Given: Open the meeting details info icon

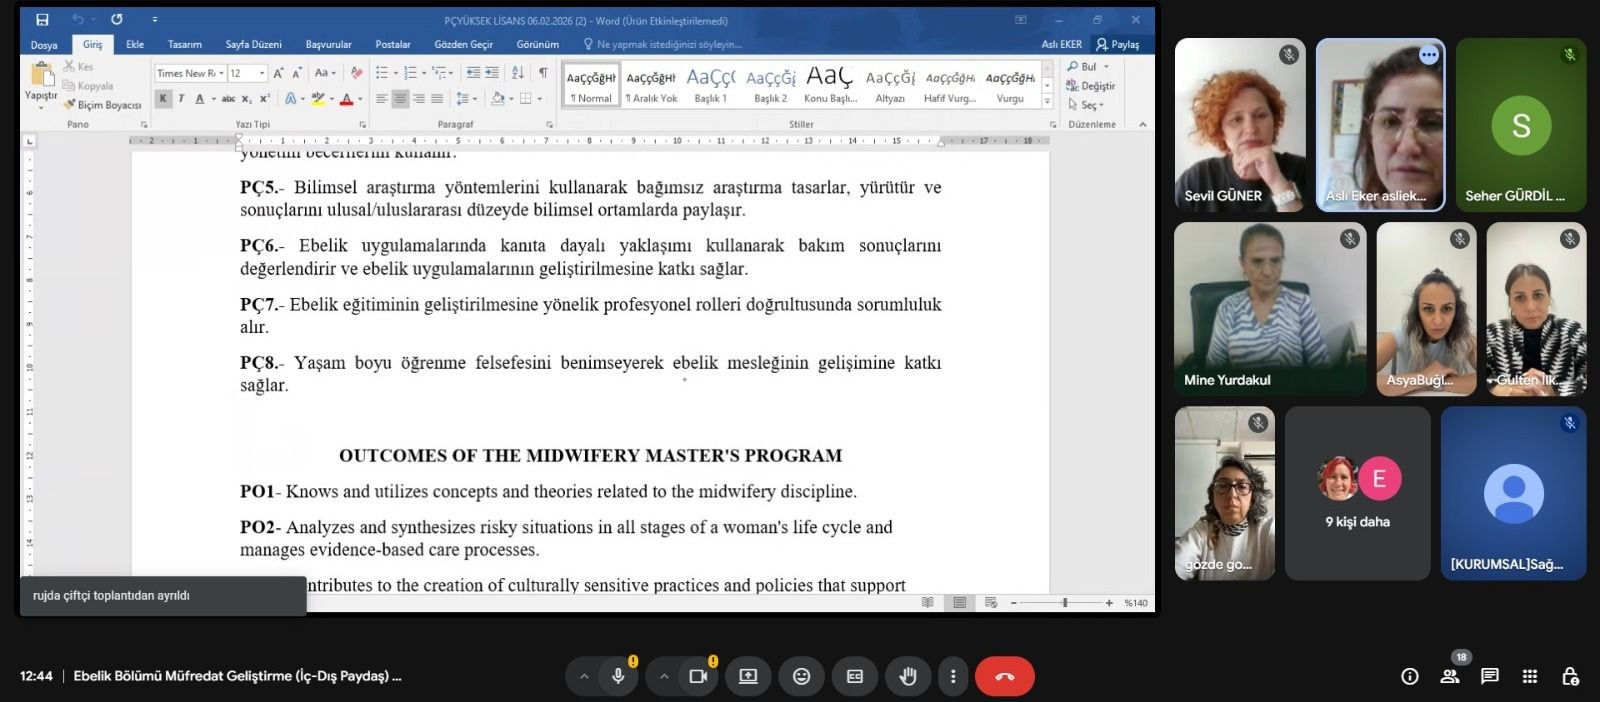Looking at the screenshot, I should click(x=1409, y=677).
